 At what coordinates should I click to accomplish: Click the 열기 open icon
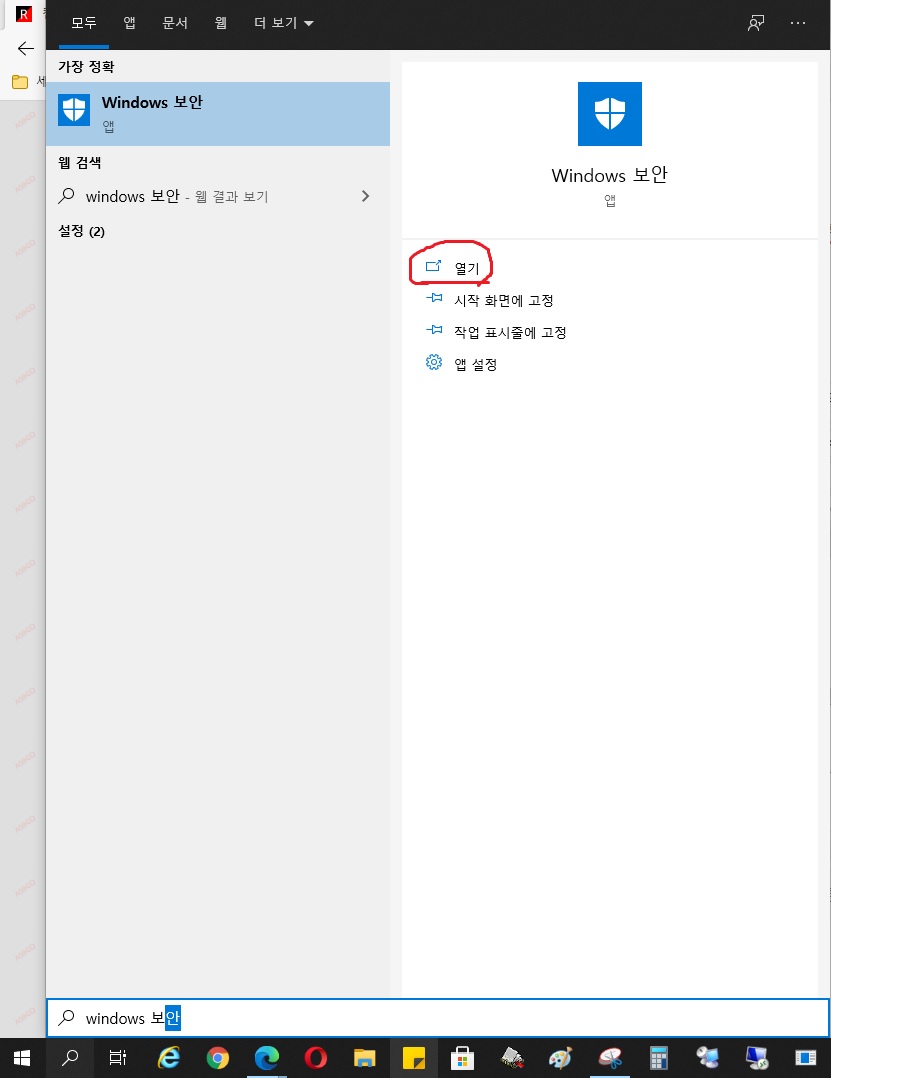(433, 266)
